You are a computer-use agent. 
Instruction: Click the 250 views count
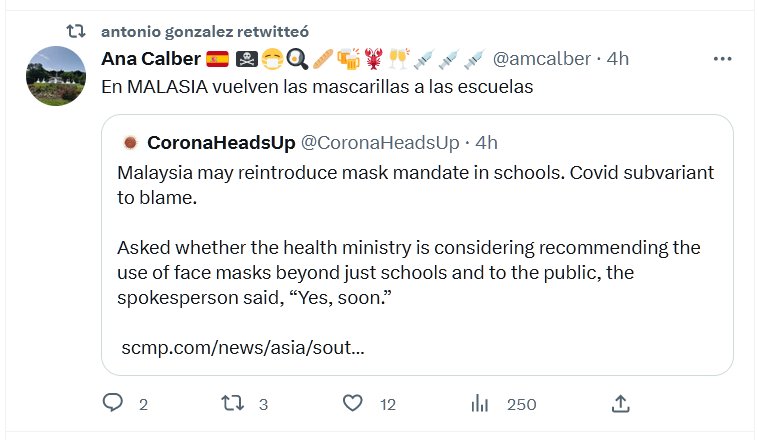click(521, 404)
